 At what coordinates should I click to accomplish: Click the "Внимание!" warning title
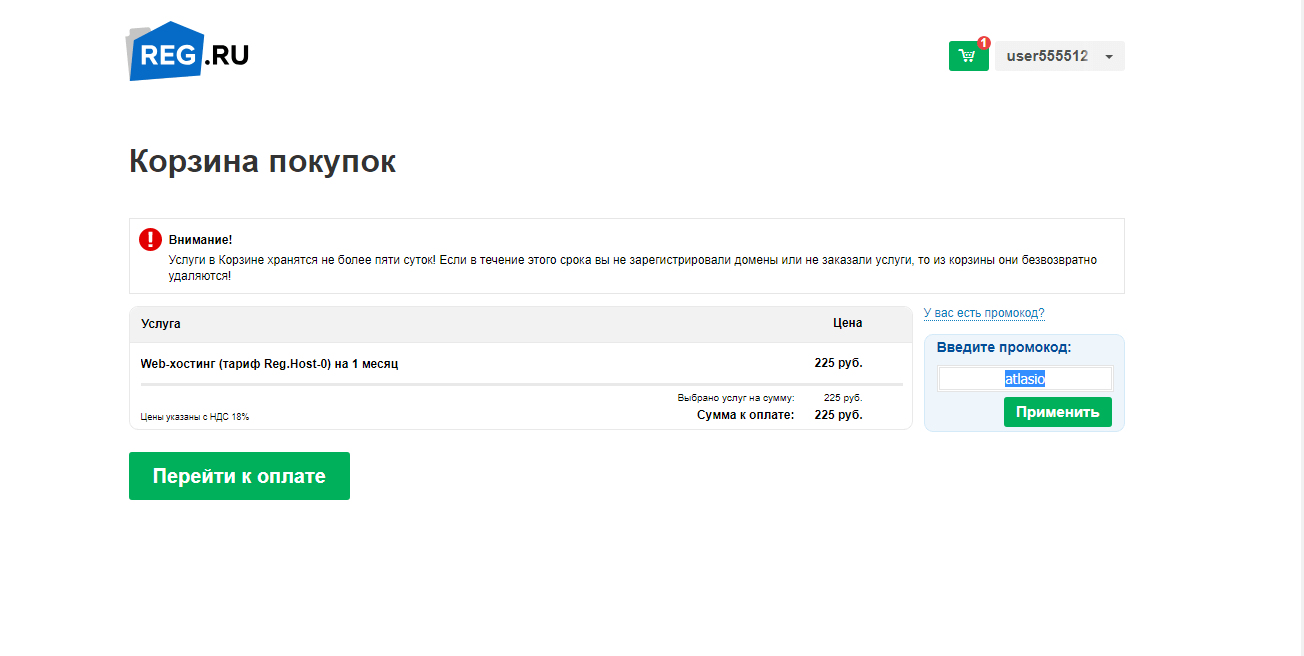pyautogui.click(x=200, y=240)
